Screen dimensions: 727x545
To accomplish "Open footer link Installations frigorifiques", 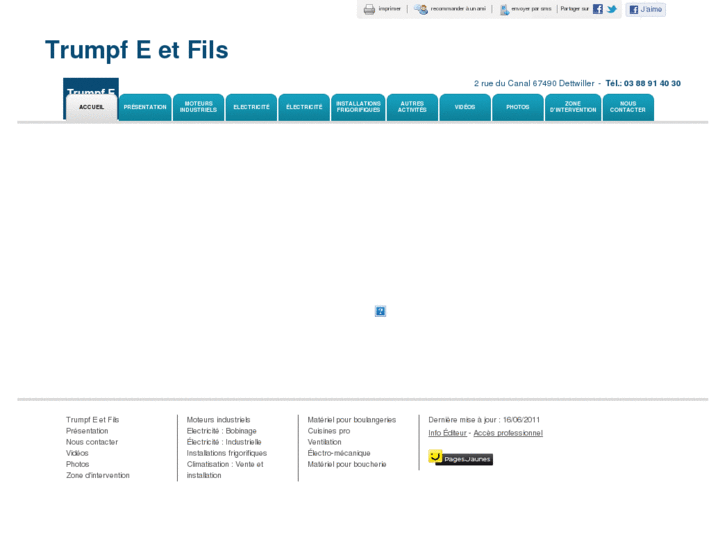I will (227, 453).
